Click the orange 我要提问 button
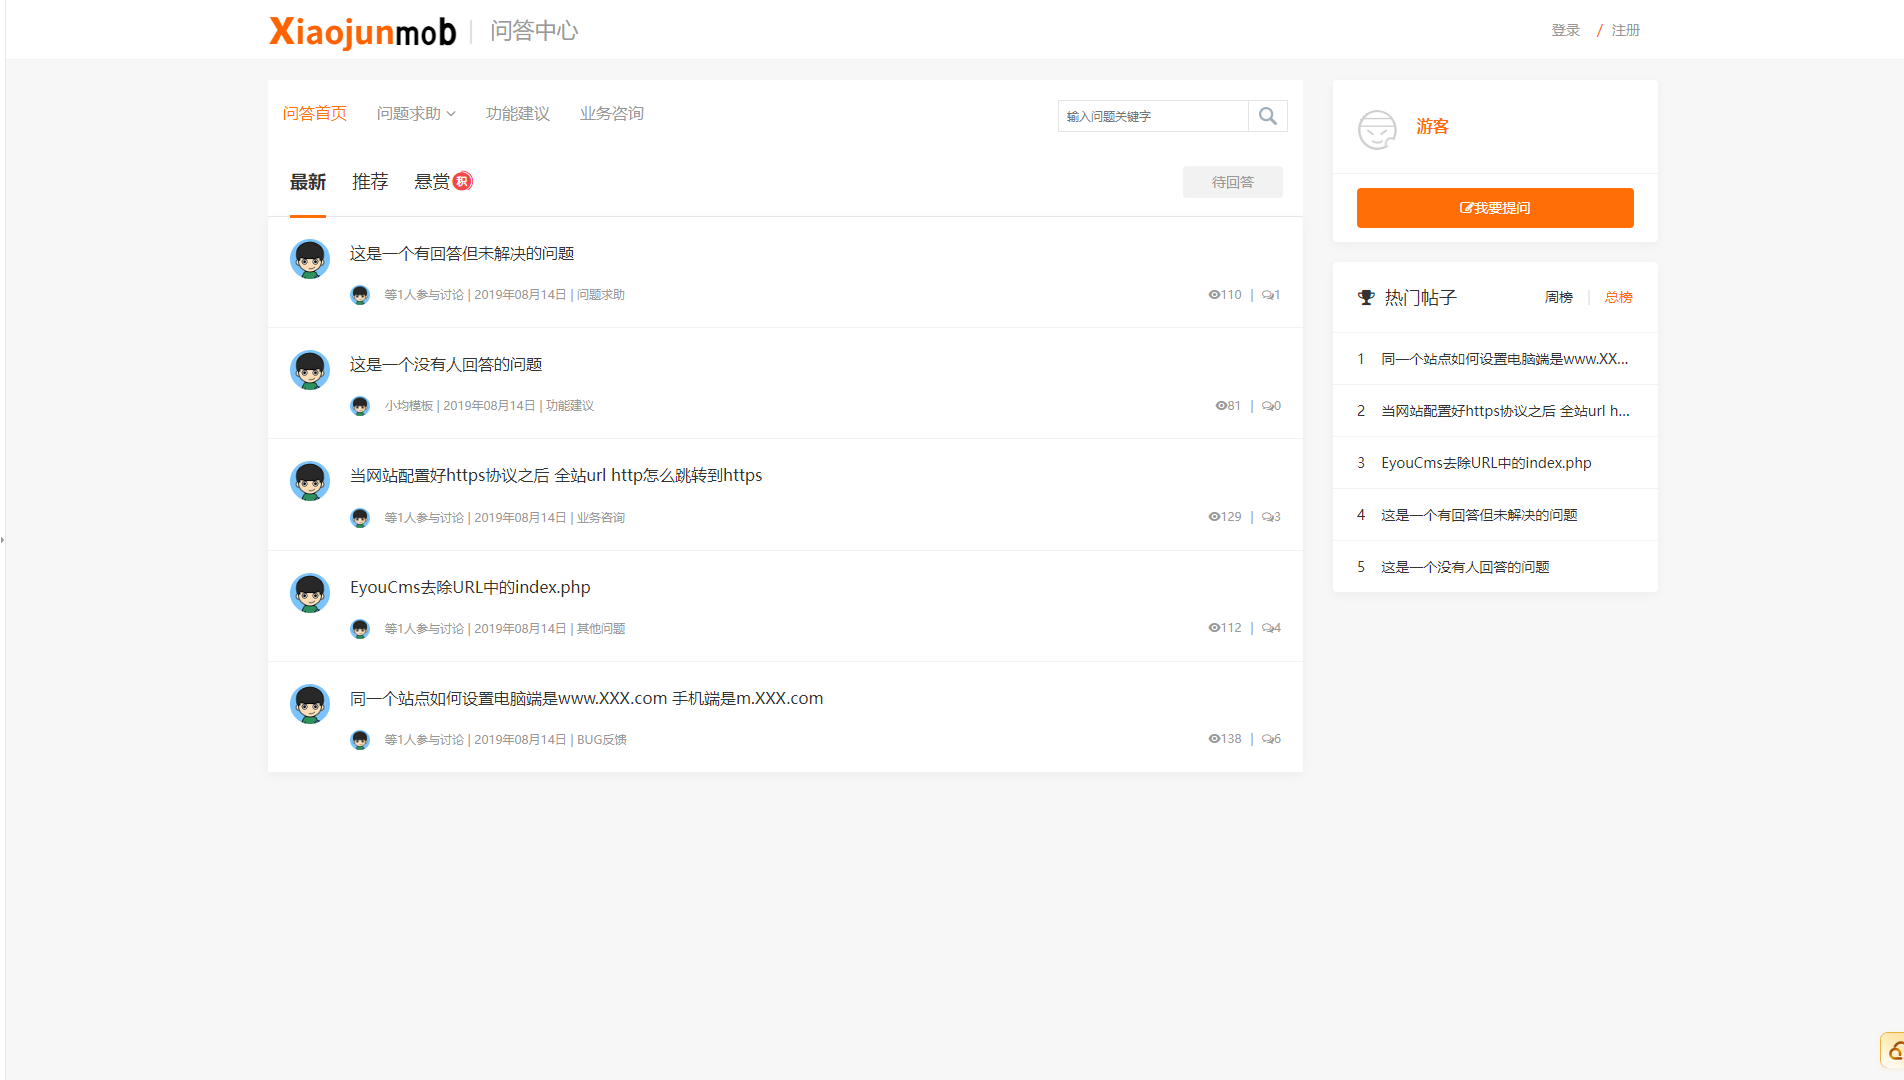Viewport: 1904px width, 1080px height. 1495,208
